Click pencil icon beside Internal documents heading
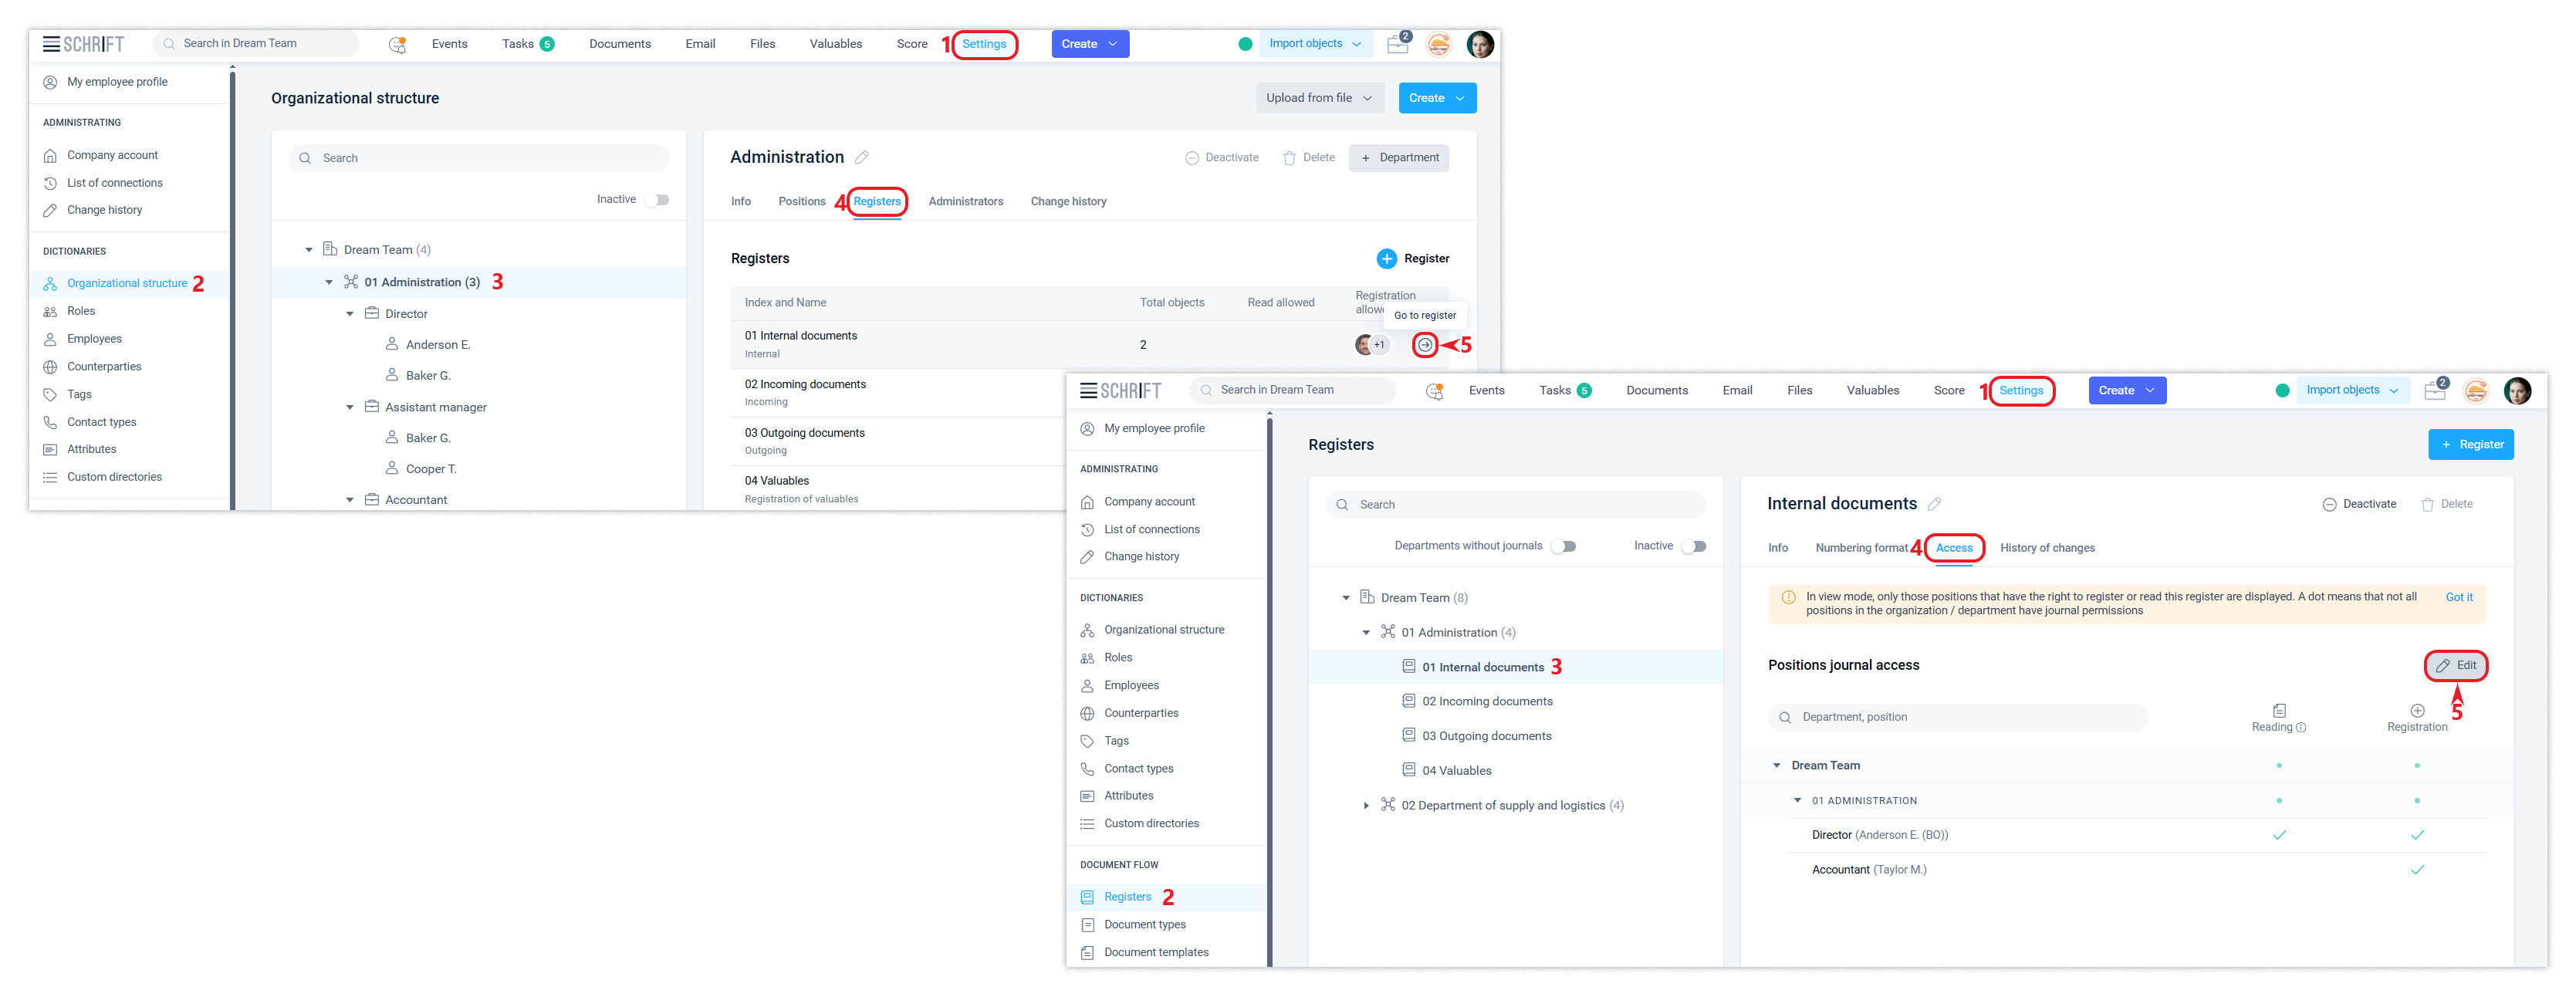 click(x=1935, y=504)
